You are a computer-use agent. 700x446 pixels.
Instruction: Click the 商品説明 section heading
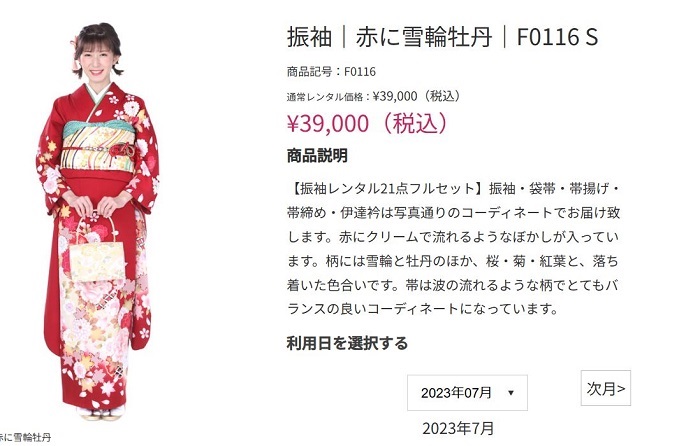click(x=317, y=156)
